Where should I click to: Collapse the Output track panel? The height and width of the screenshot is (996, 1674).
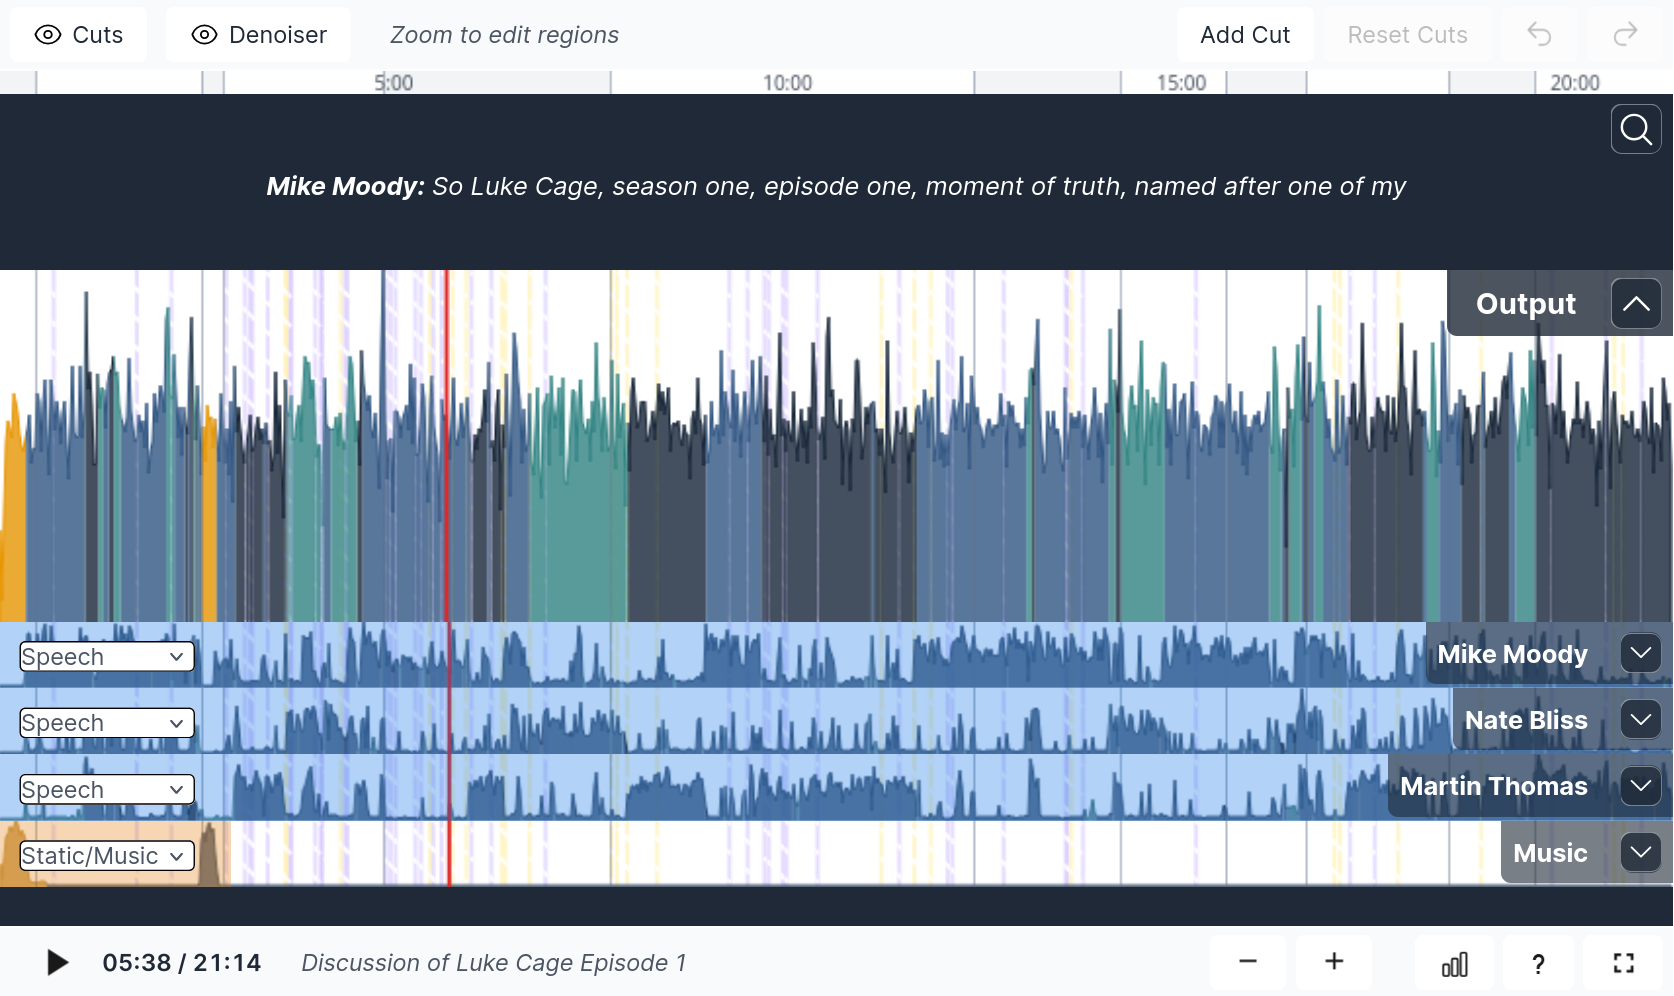tap(1636, 304)
